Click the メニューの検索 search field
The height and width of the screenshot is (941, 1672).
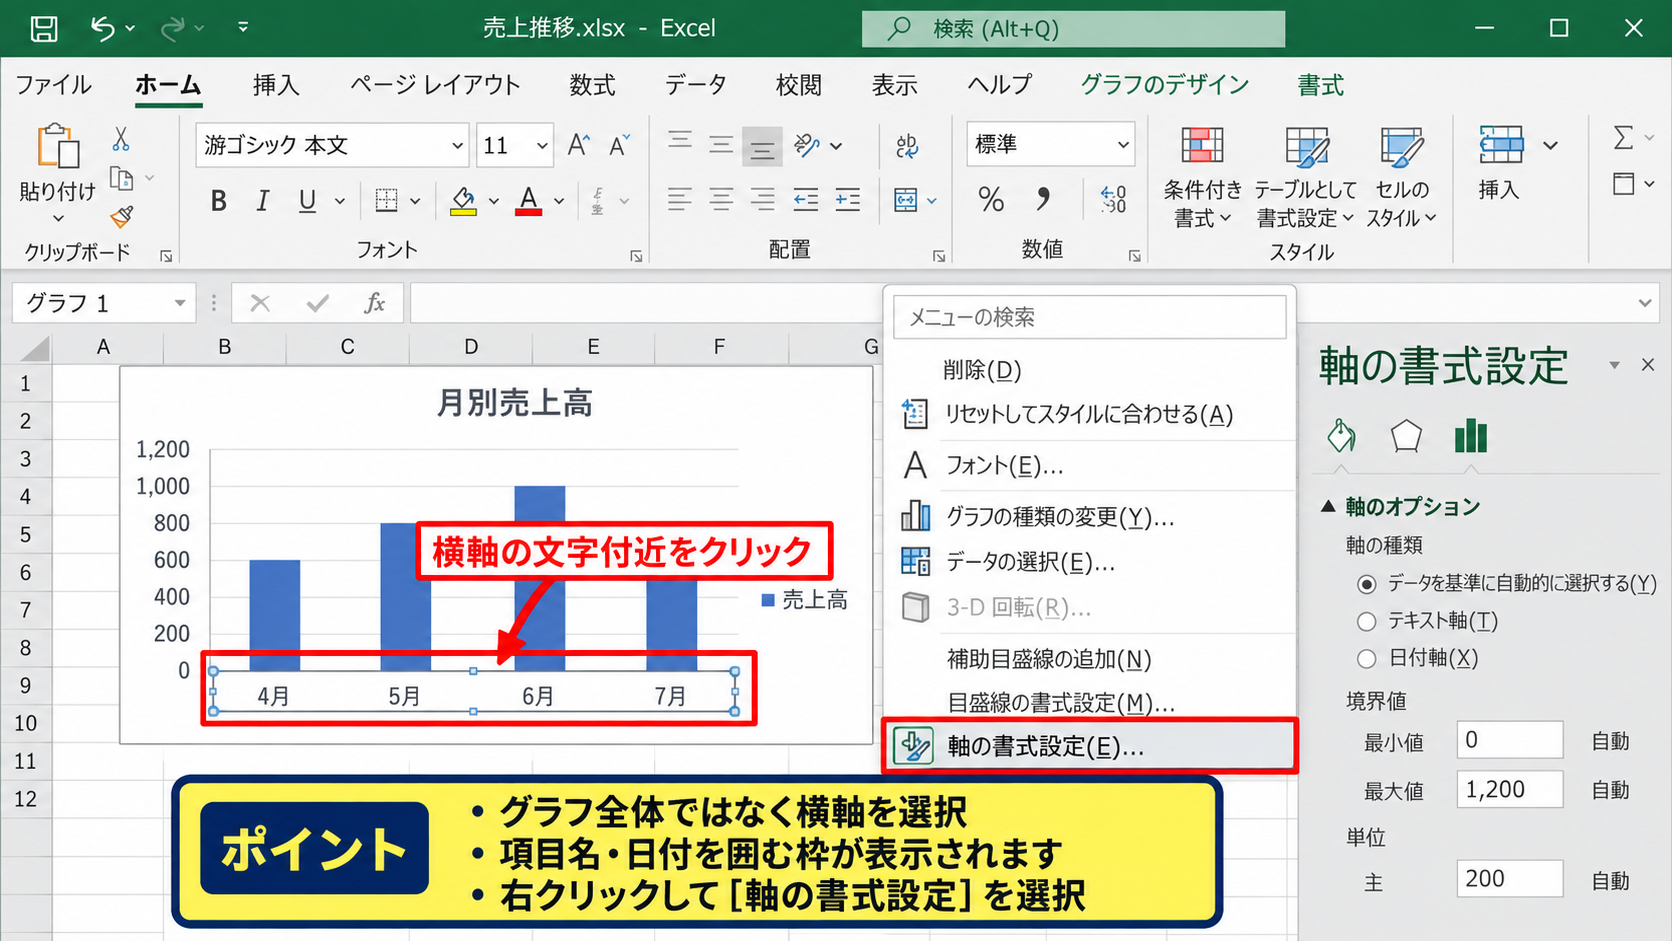[x=1089, y=317]
